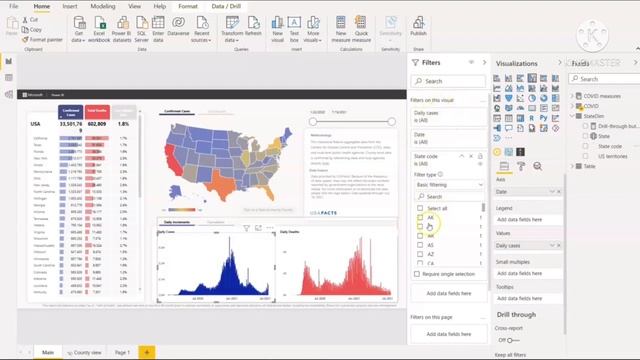The image size is (640, 360).
Task: Open Date axis field dropdown
Action: click(552, 192)
